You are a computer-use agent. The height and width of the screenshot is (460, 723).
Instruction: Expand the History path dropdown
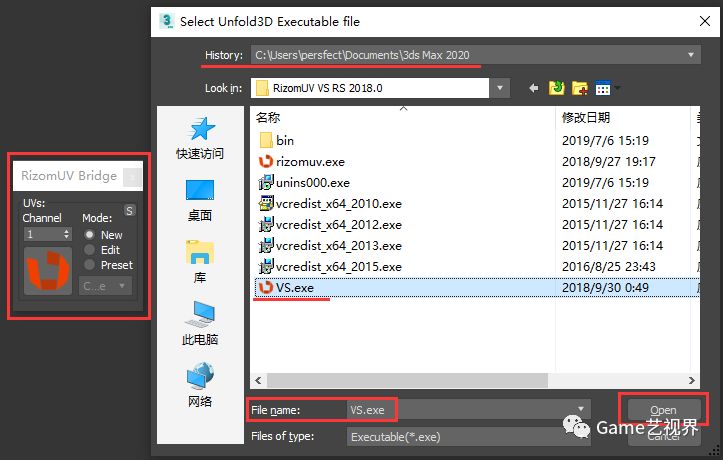tap(690, 55)
